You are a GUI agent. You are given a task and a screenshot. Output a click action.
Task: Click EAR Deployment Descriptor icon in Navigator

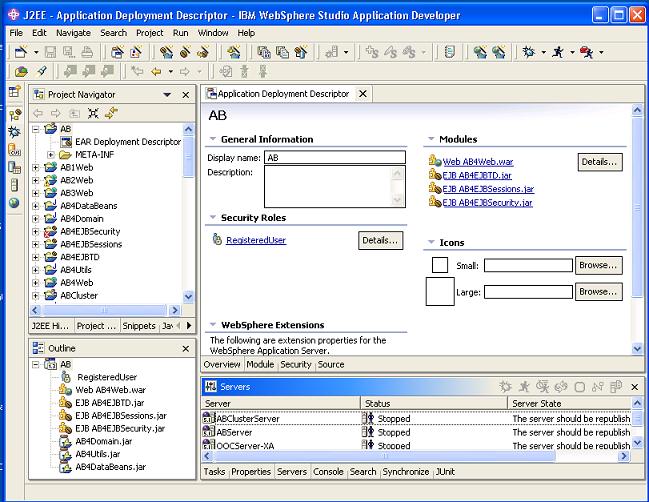pos(66,142)
